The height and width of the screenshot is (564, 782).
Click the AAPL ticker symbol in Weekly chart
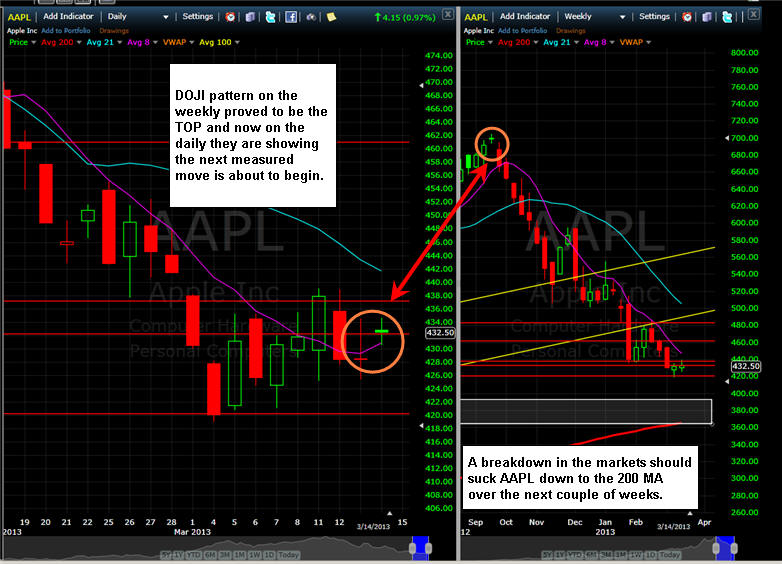tap(476, 17)
